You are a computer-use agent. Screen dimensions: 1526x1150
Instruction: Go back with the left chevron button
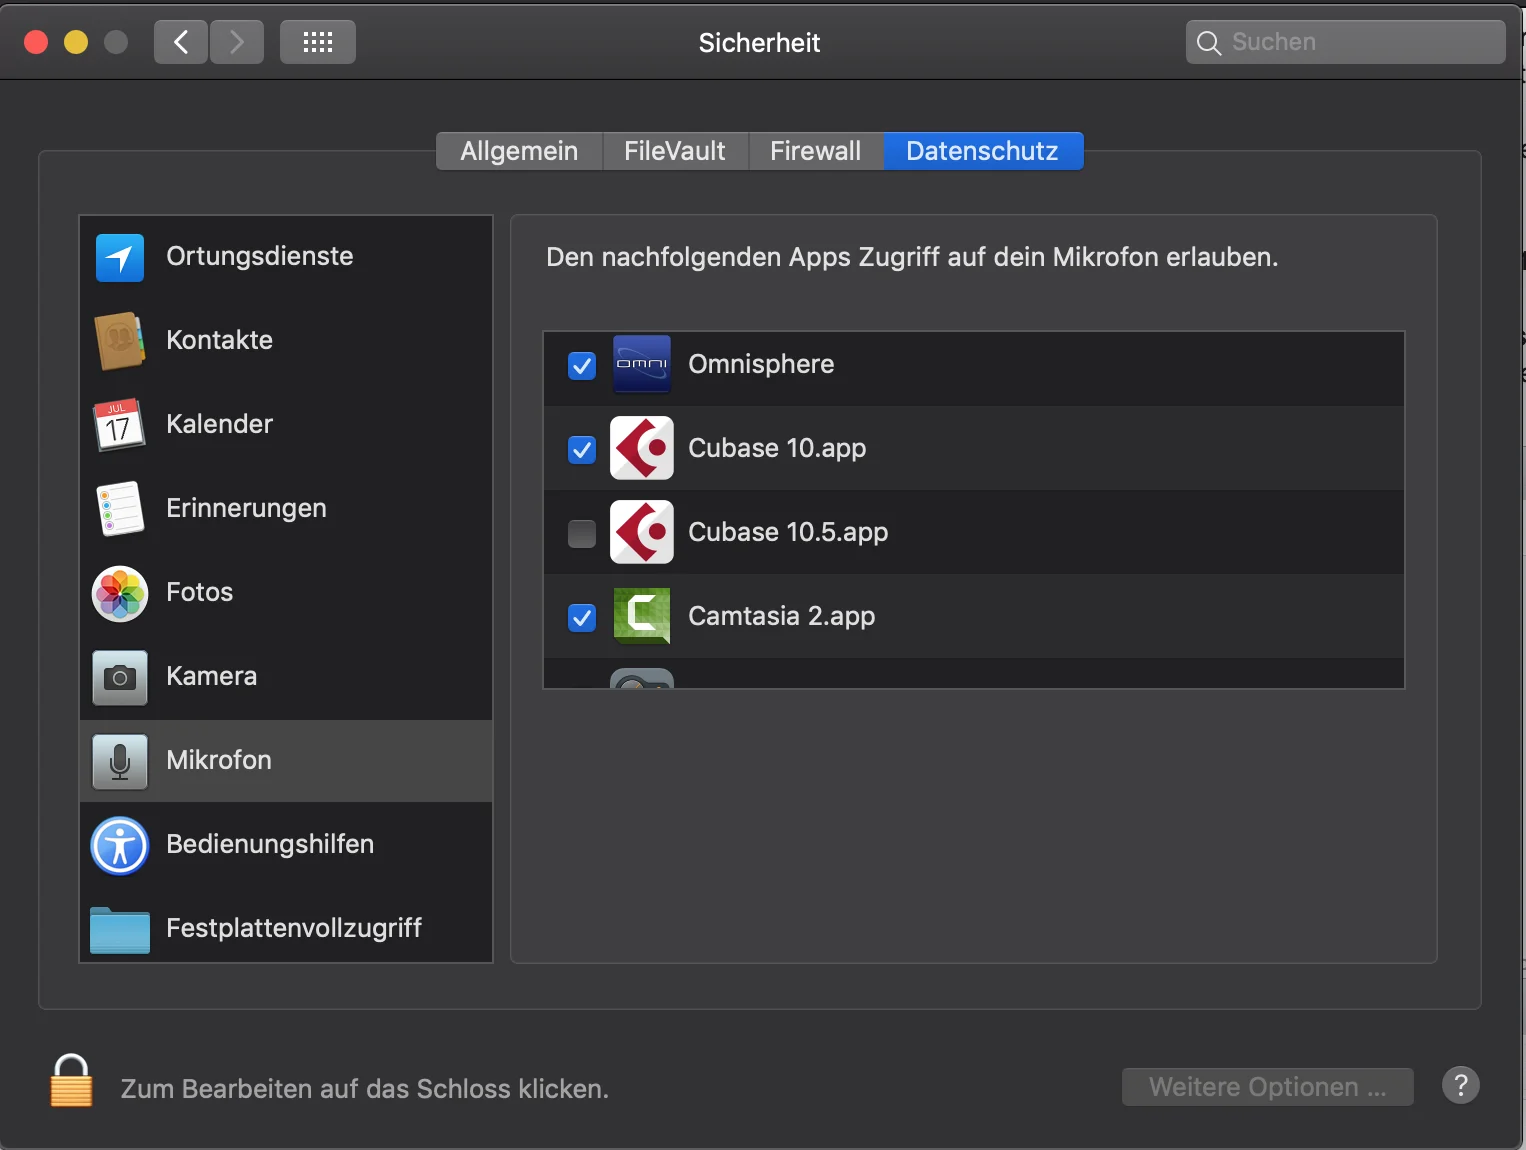pos(181,42)
